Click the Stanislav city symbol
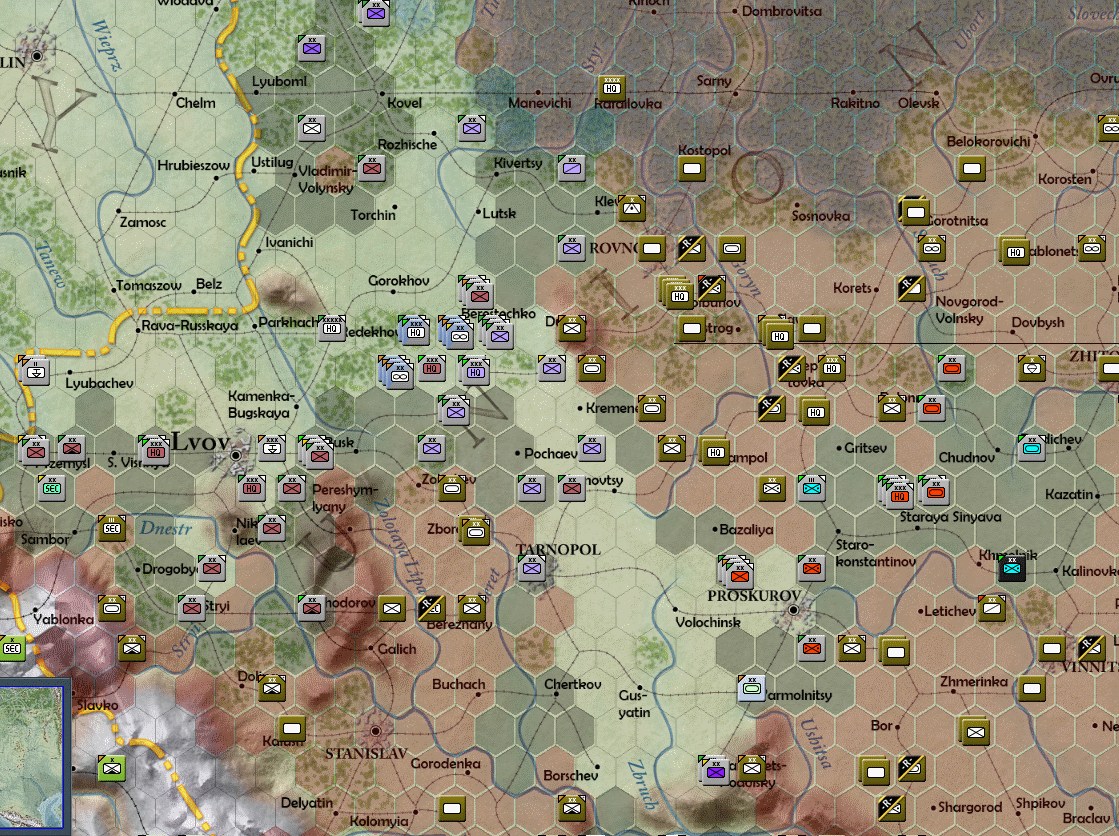The height and width of the screenshot is (836, 1119). (x=375, y=732)
